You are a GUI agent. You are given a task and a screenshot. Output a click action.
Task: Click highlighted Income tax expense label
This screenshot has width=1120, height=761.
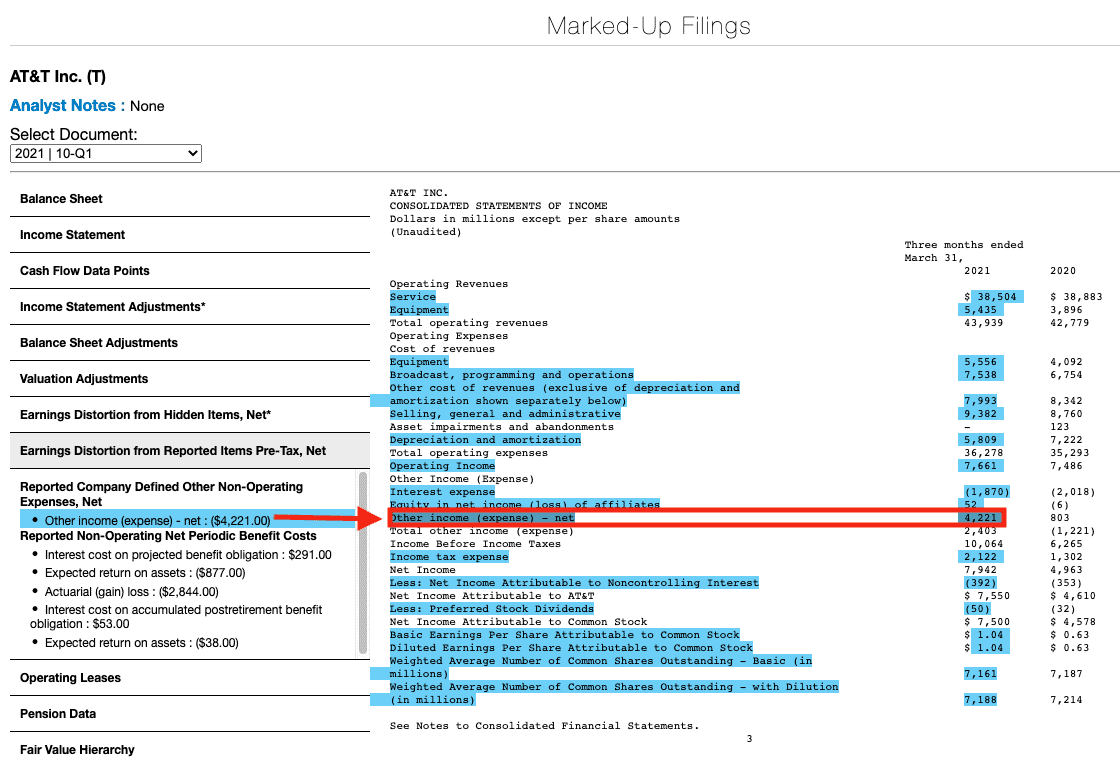[x=449, y=557]
